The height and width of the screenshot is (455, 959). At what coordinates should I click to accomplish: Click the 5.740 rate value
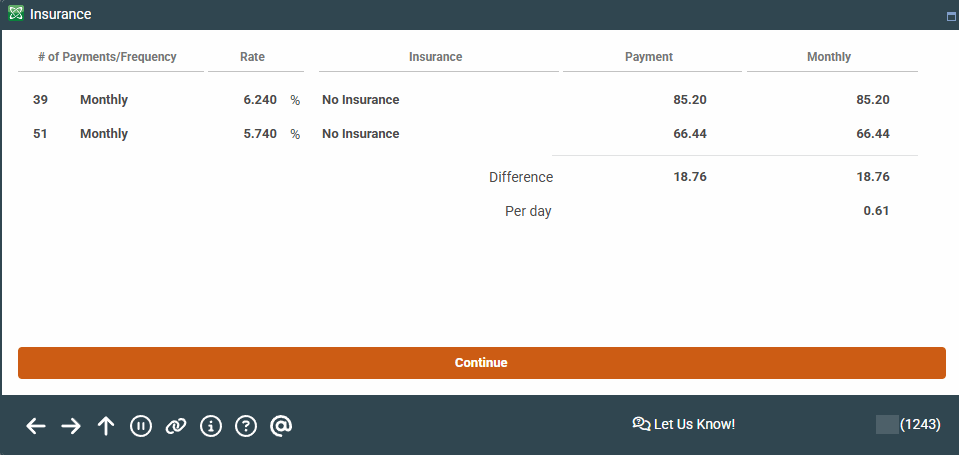(x=260, y=134)
